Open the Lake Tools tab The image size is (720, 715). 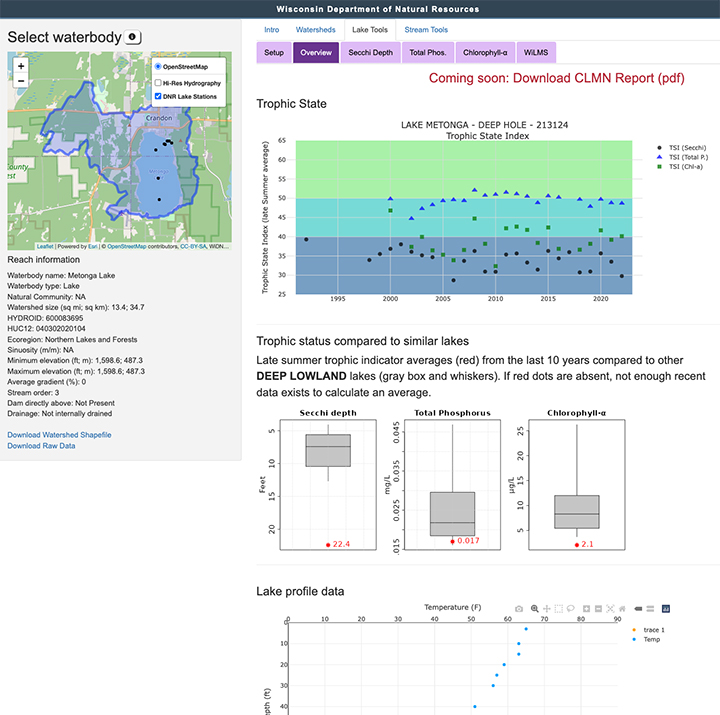(x=370, y=30)
